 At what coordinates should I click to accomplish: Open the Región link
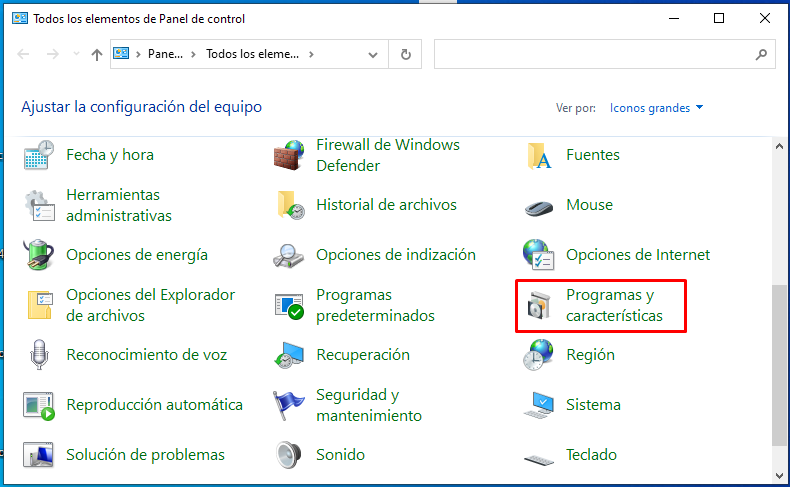(x=590, y=355)
